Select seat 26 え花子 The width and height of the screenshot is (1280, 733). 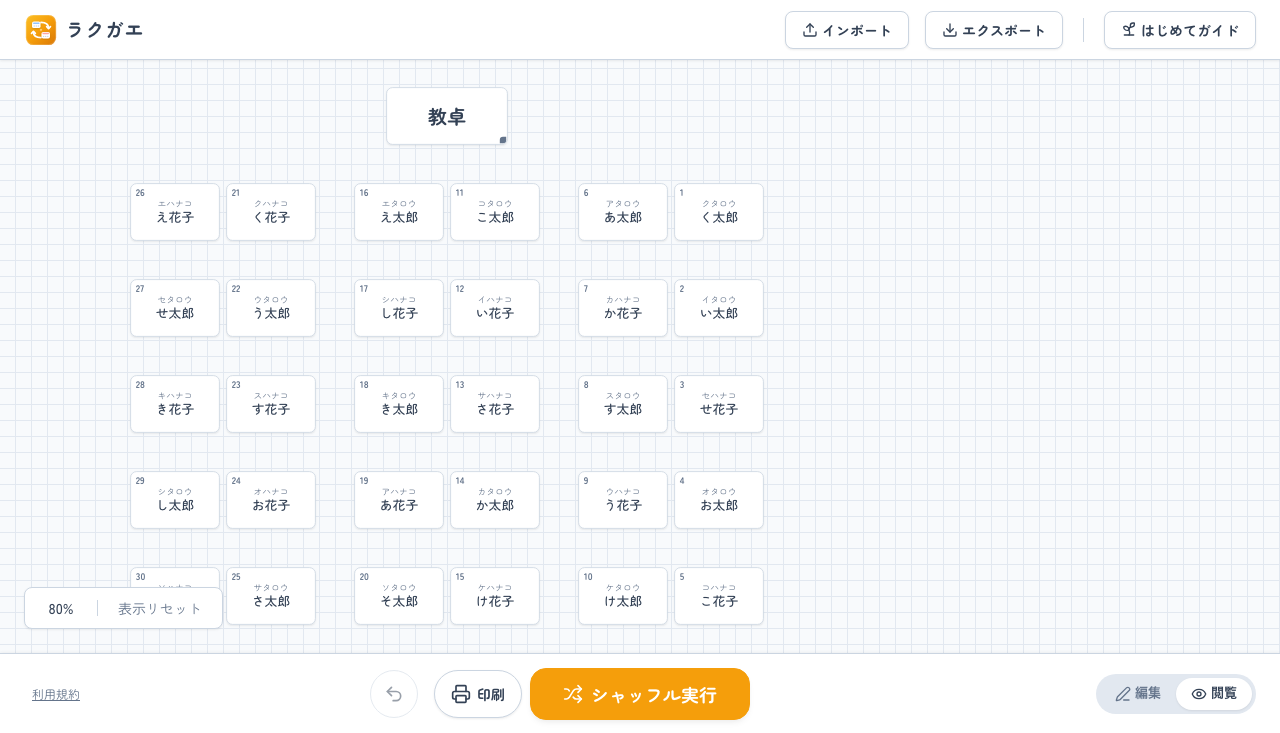175,212
